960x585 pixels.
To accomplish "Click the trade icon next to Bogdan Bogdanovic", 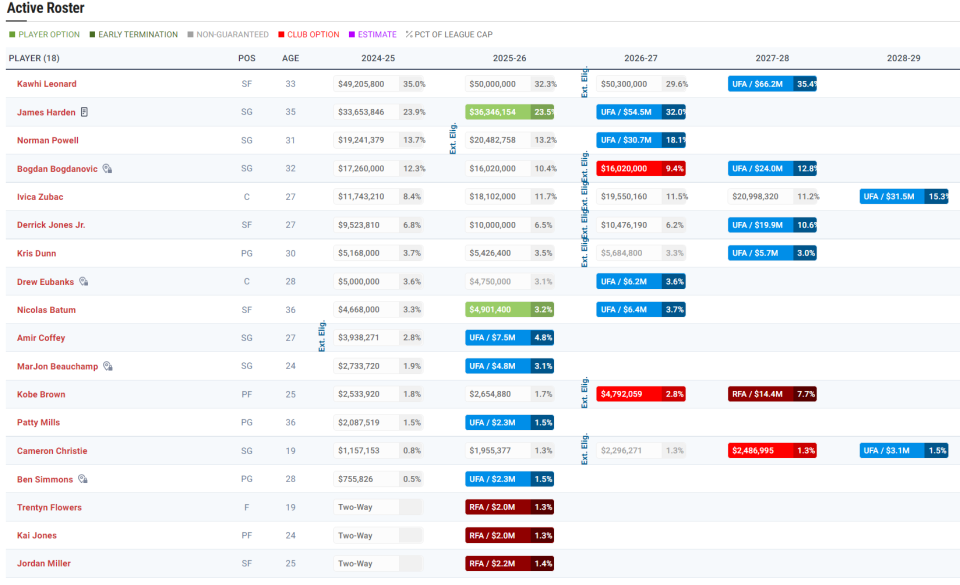I will point(107,168).
